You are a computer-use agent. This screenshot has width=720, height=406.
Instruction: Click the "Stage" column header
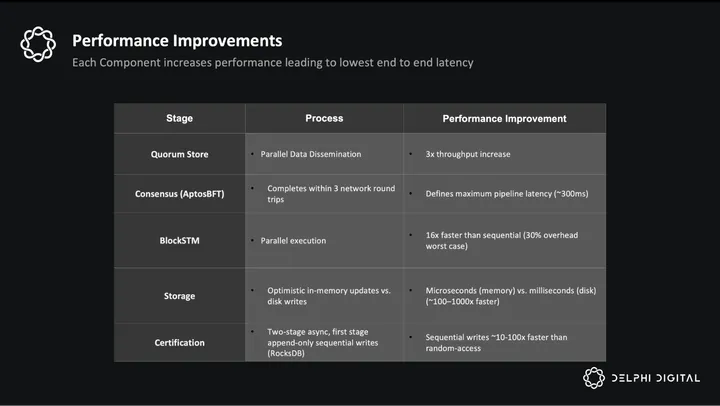[x=179, y=119]
